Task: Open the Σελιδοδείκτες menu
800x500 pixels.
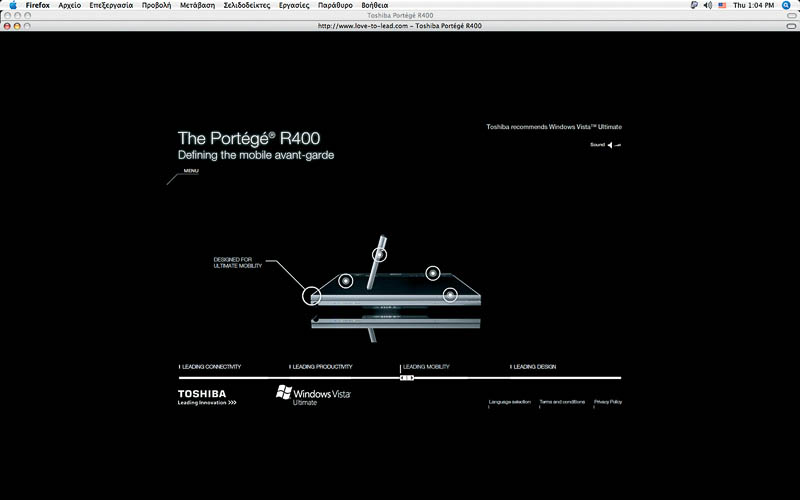Action: point(247,5)
